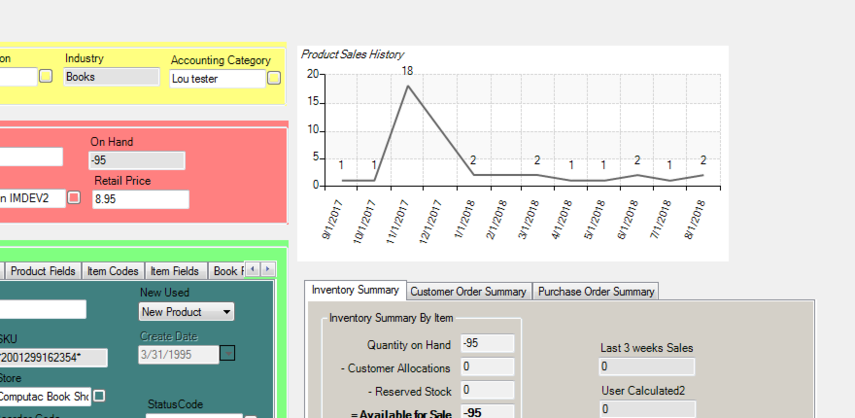The width and height of the screenshot is (855, 418).
Task: Click lookup button beside Accounting Category field
Action: [x=274, y=78]
